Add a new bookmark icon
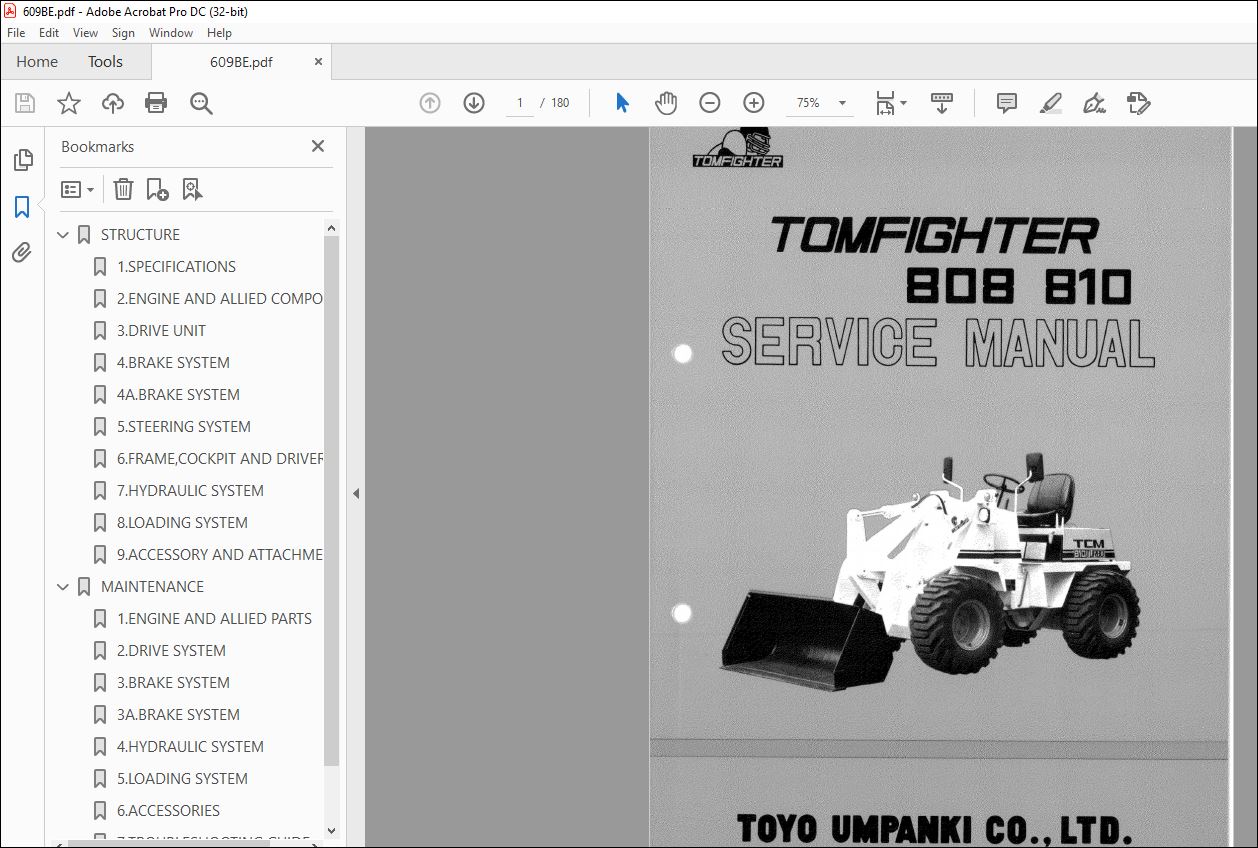The width and height of the screenshot is (1258, 848). pos(157,189)
